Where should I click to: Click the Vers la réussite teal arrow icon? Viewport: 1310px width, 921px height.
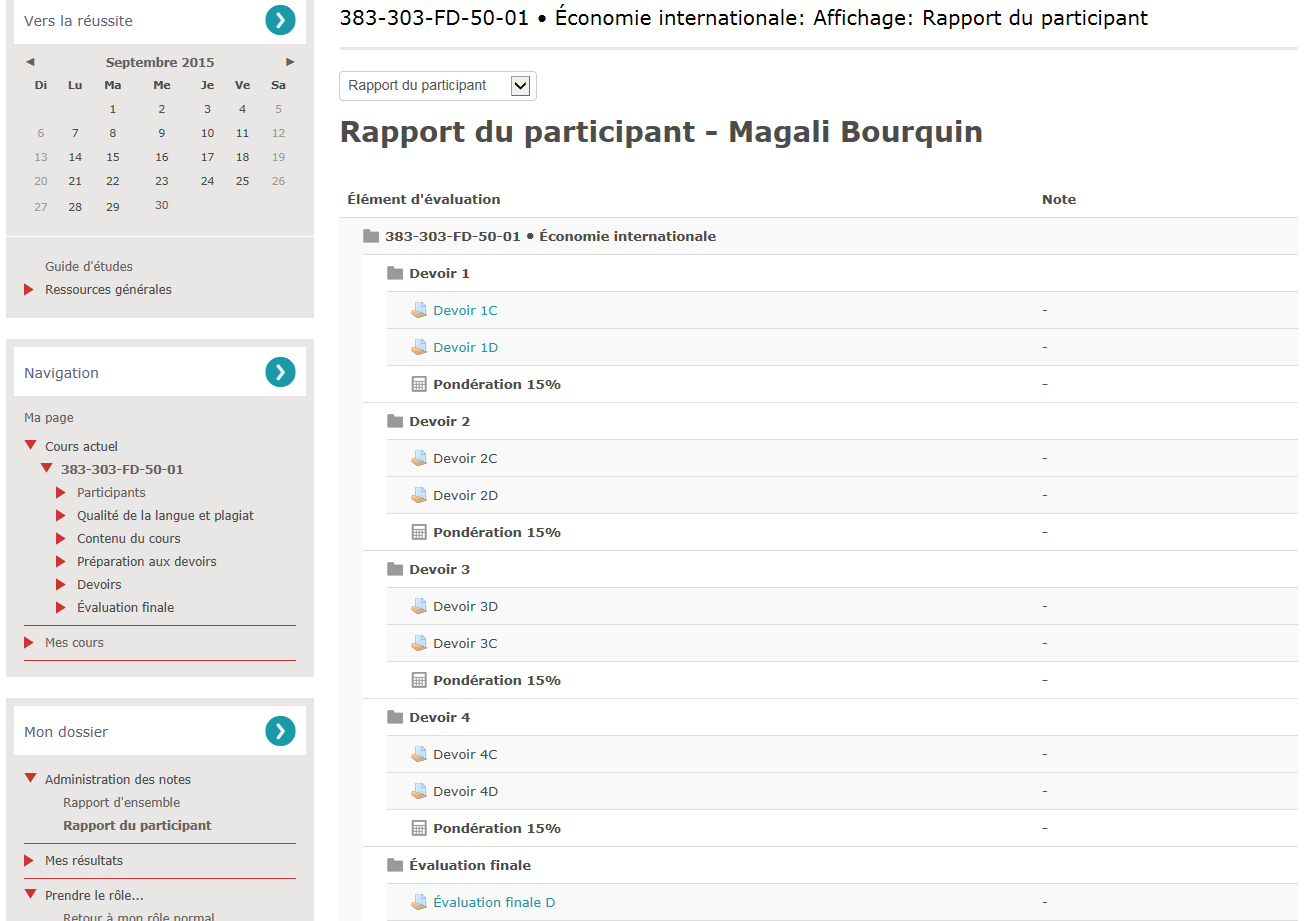(x=280, y=20)
